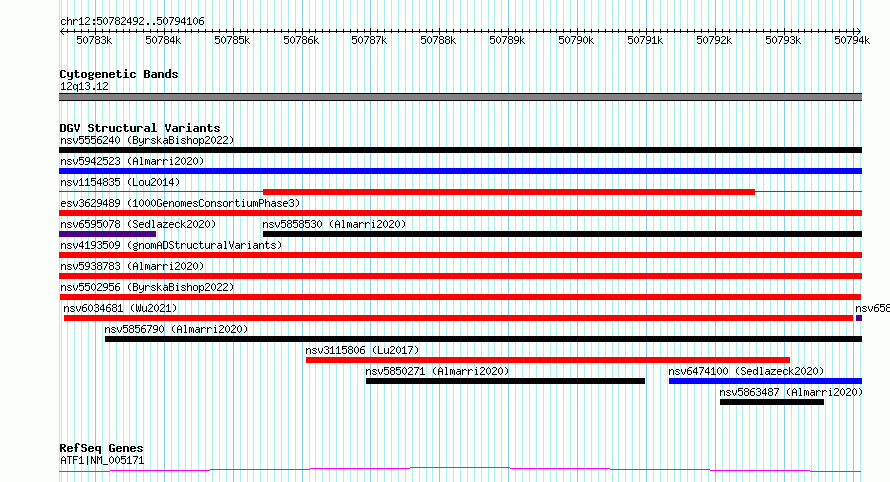Click the 50790k ruler tick label

pyautogui.click(x=576, y=40)
